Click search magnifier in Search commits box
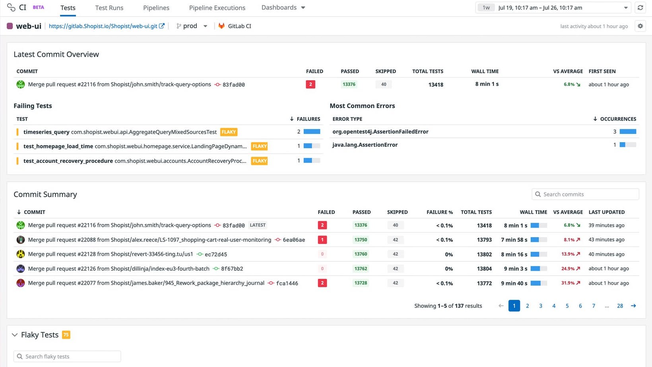Screen dimensions: 652x367 click(x=538, y=194)
